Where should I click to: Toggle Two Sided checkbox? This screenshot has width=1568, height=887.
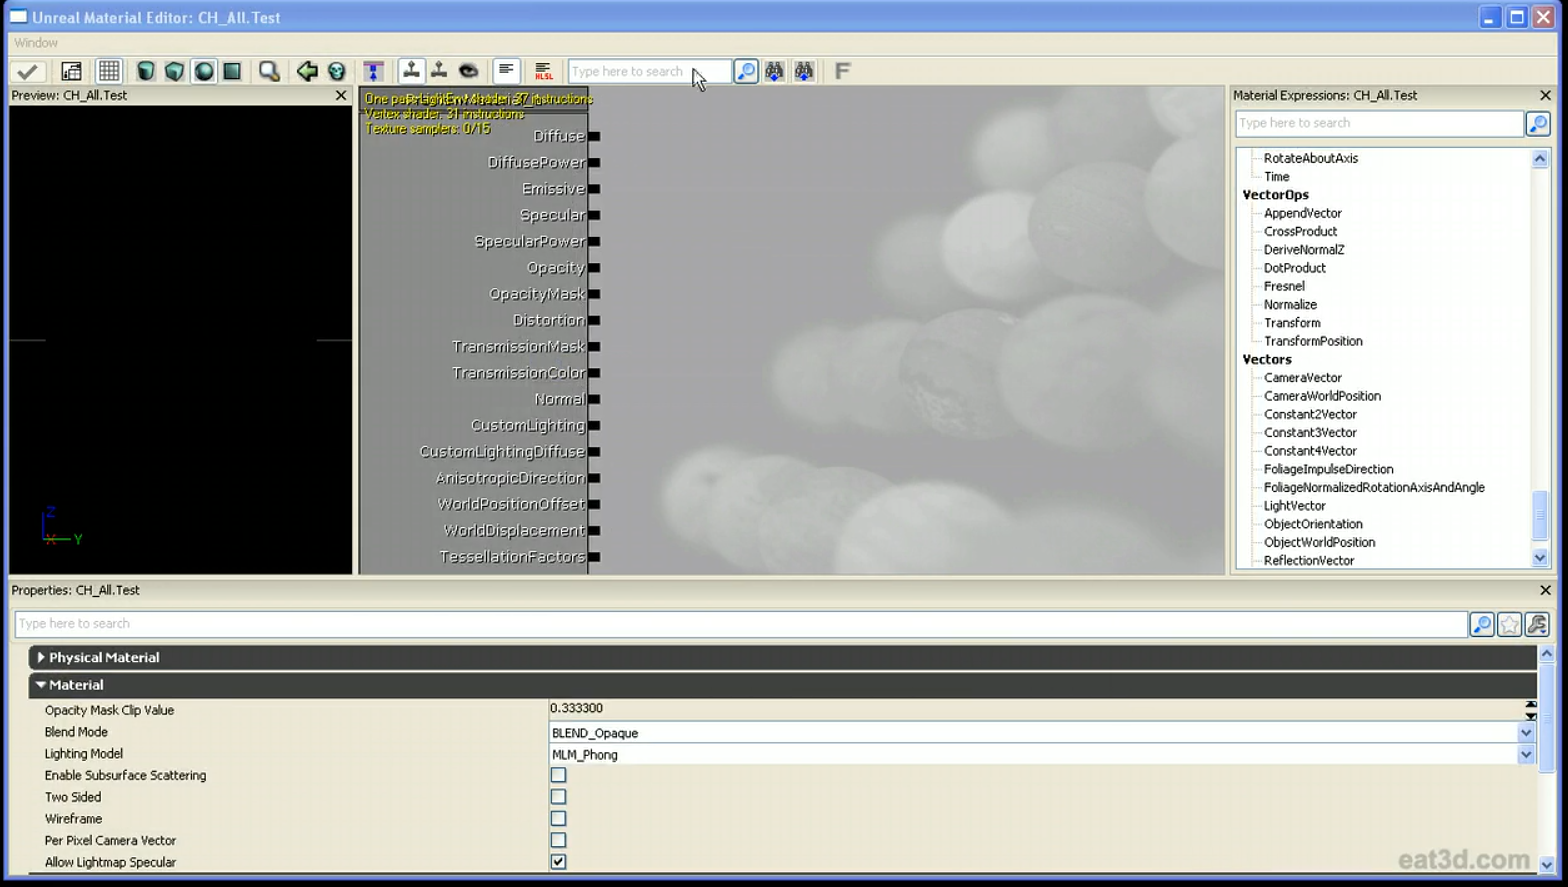pos(558,797)
